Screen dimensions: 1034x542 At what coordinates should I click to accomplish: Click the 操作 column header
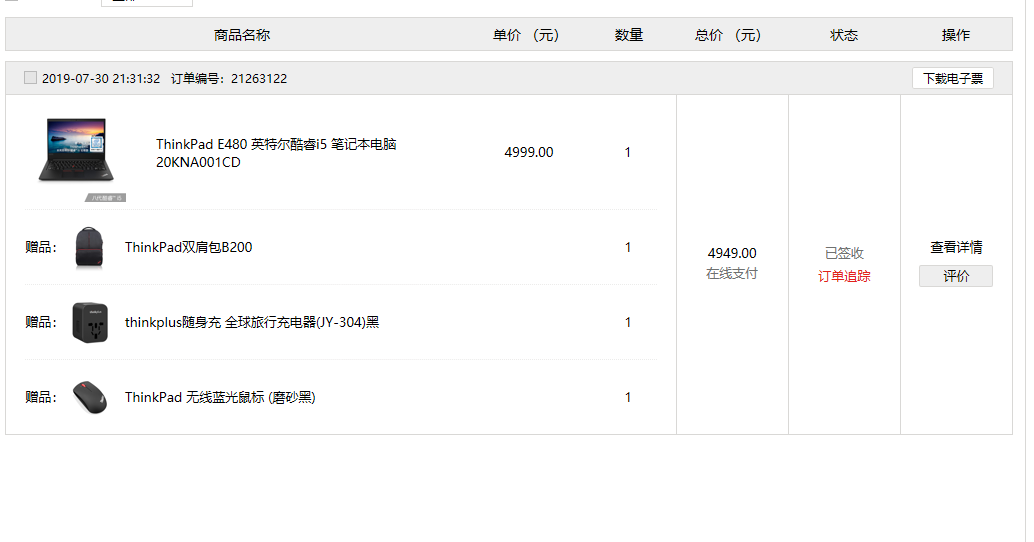956,35
